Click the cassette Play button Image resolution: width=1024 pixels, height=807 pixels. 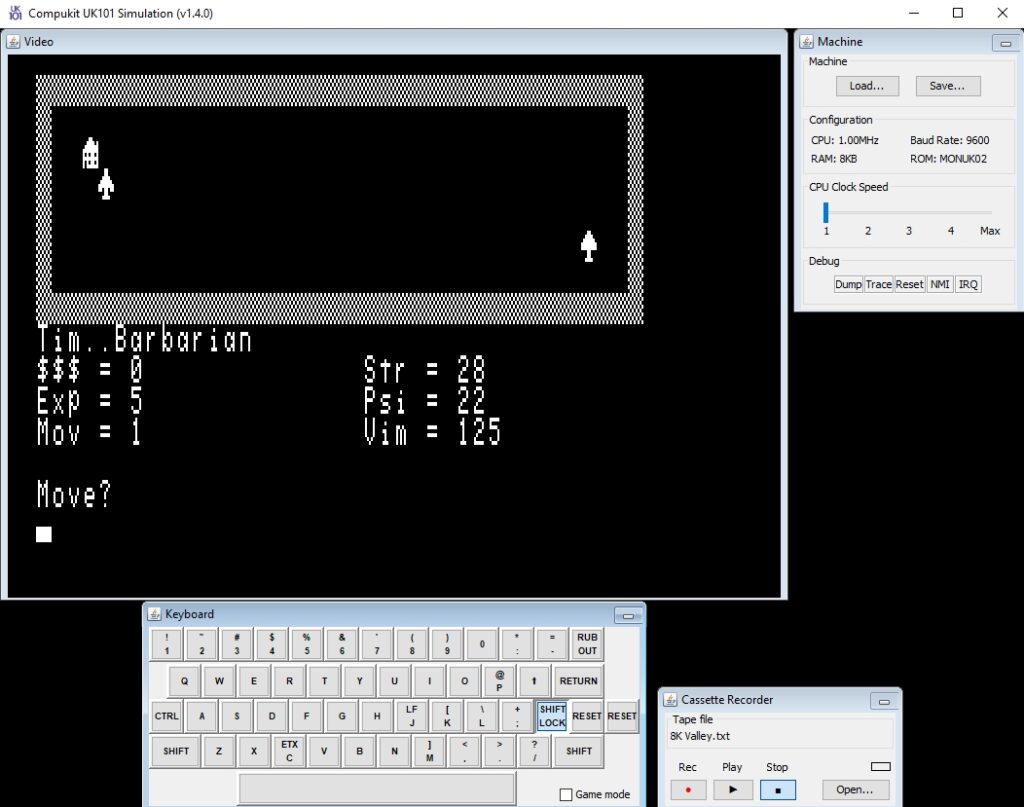tap(732, 789)
